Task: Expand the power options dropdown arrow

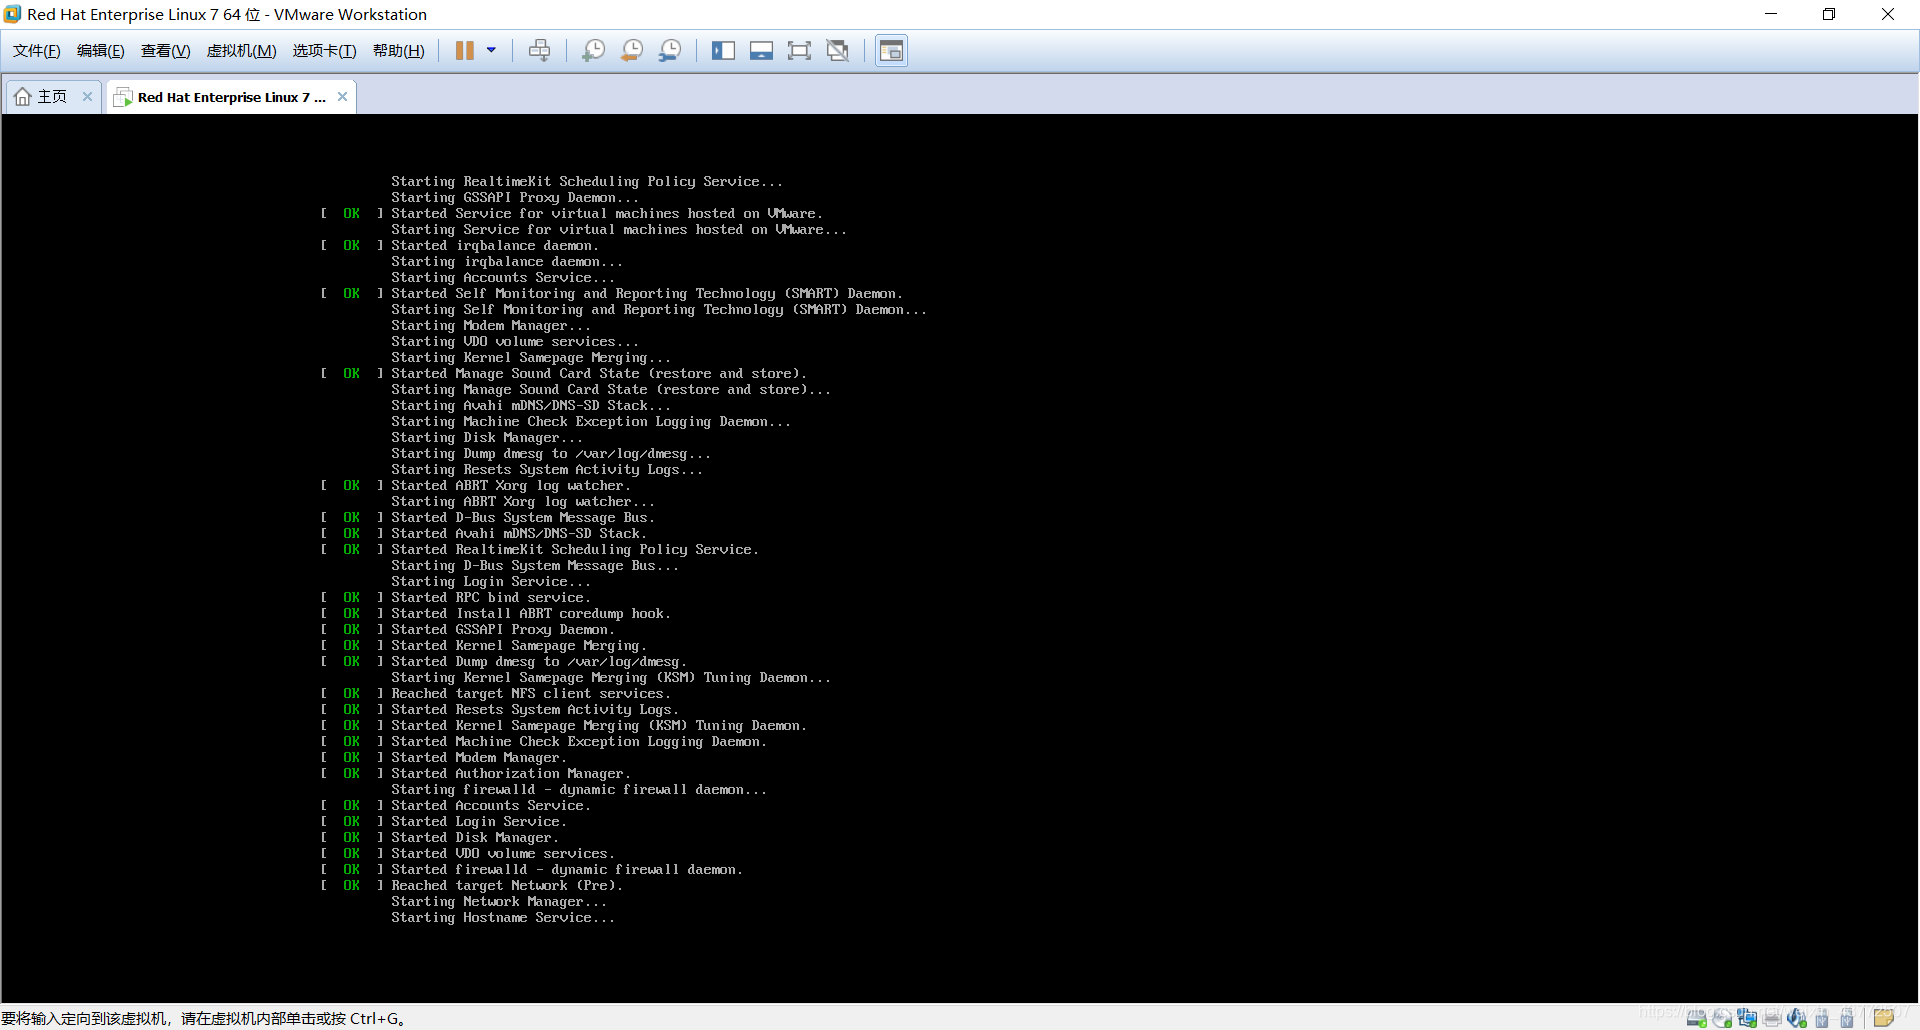Action: point(491,50)
